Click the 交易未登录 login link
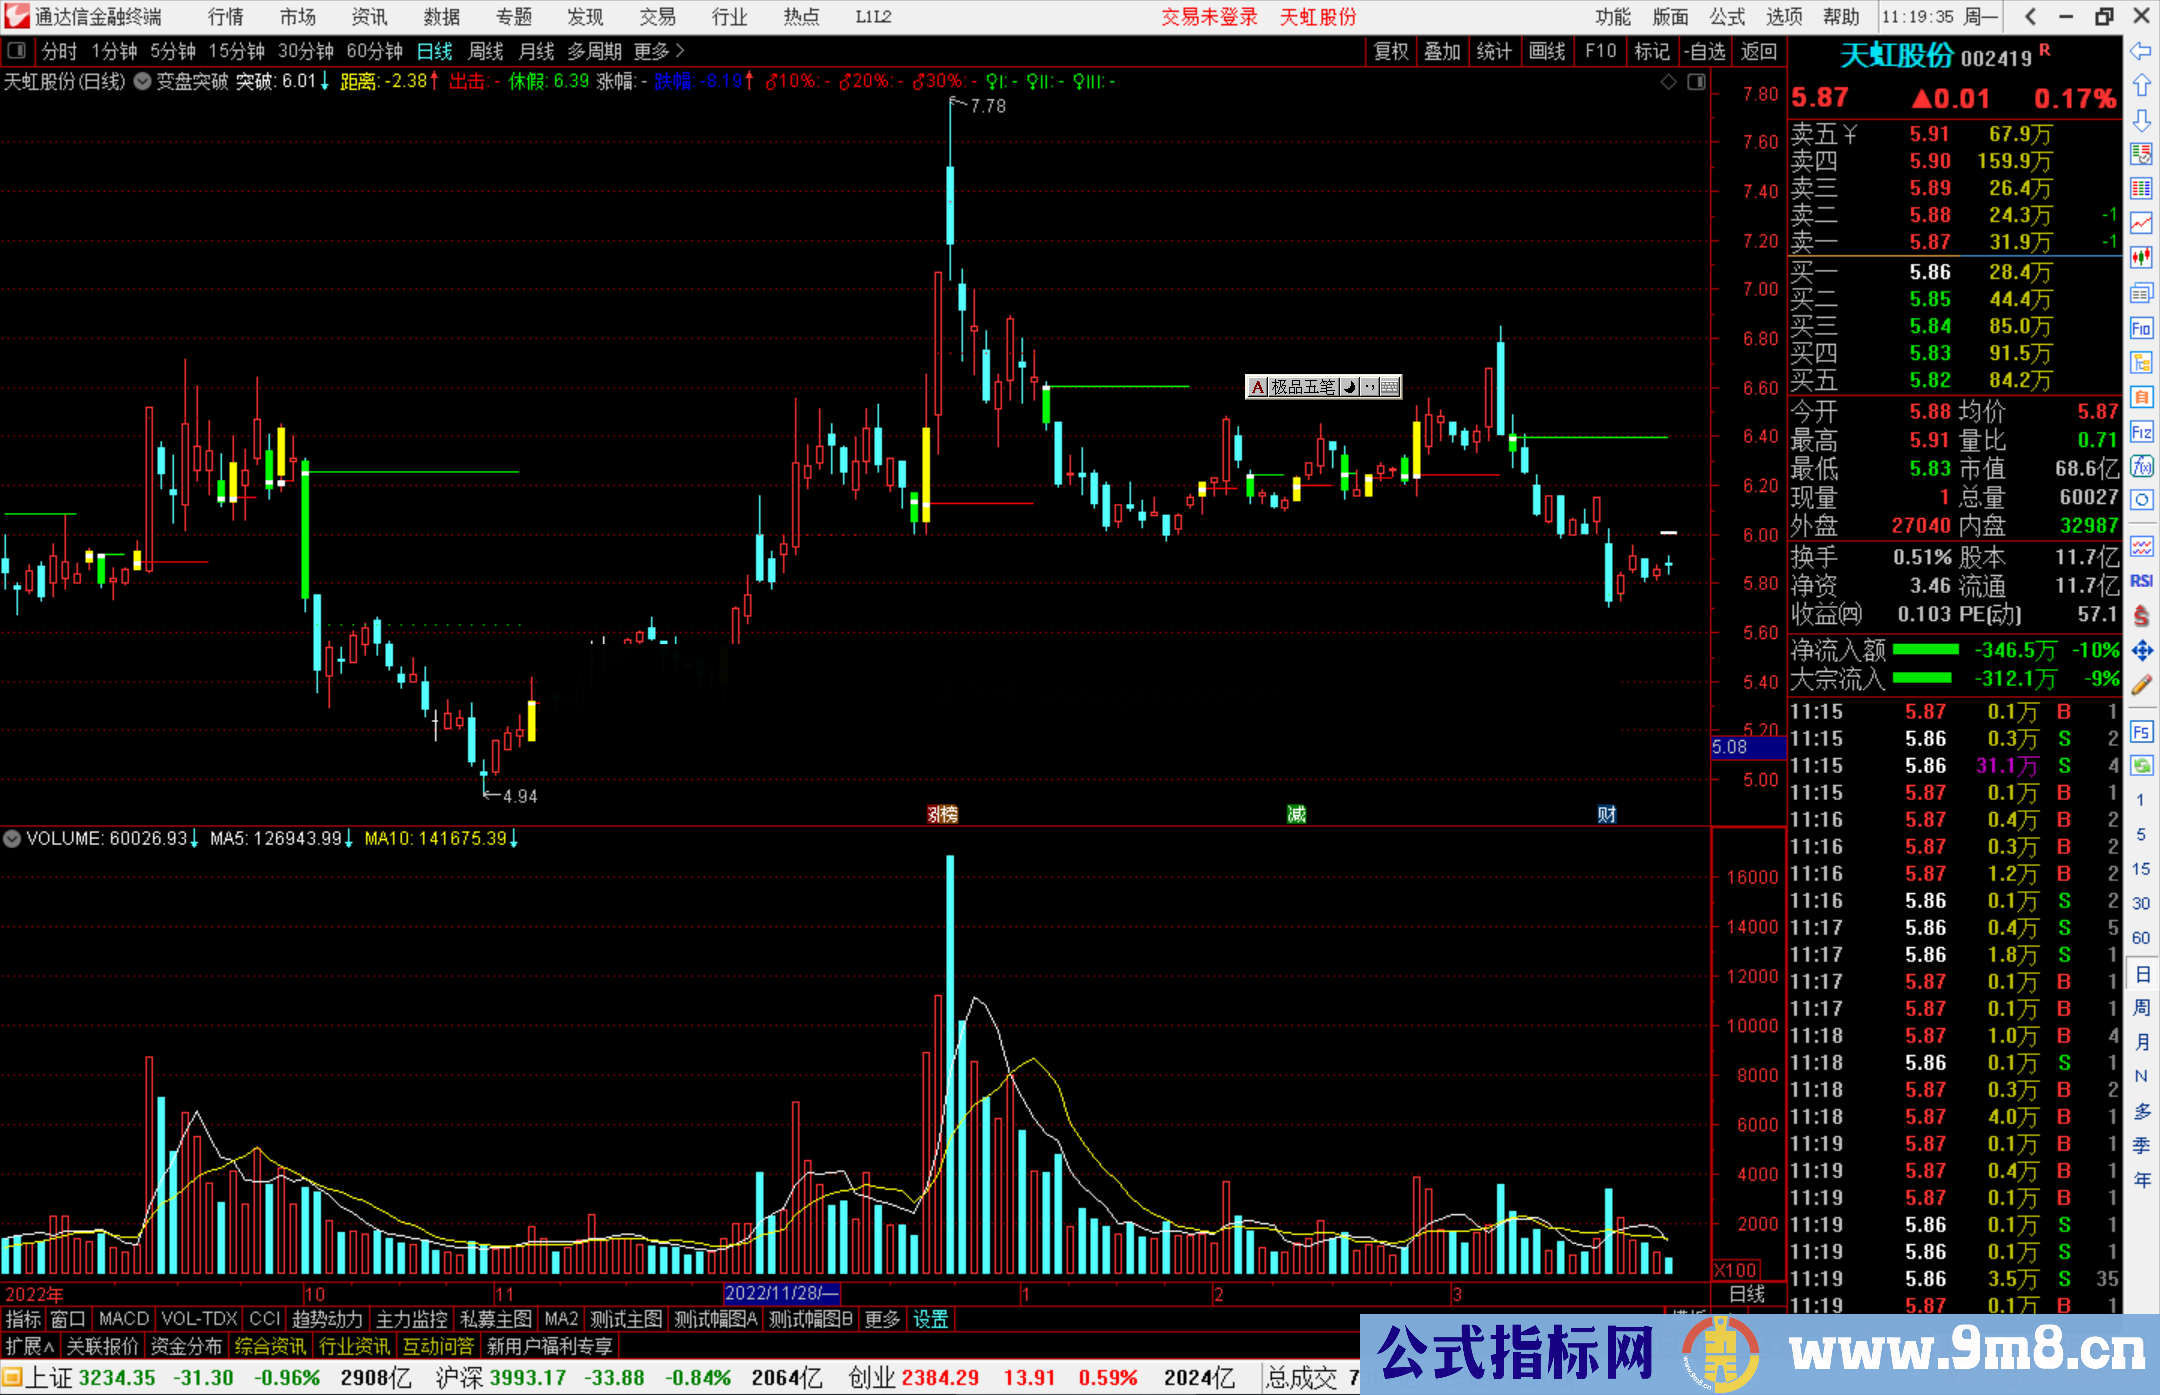The image size is (2160, 1395). (1208, 17)
